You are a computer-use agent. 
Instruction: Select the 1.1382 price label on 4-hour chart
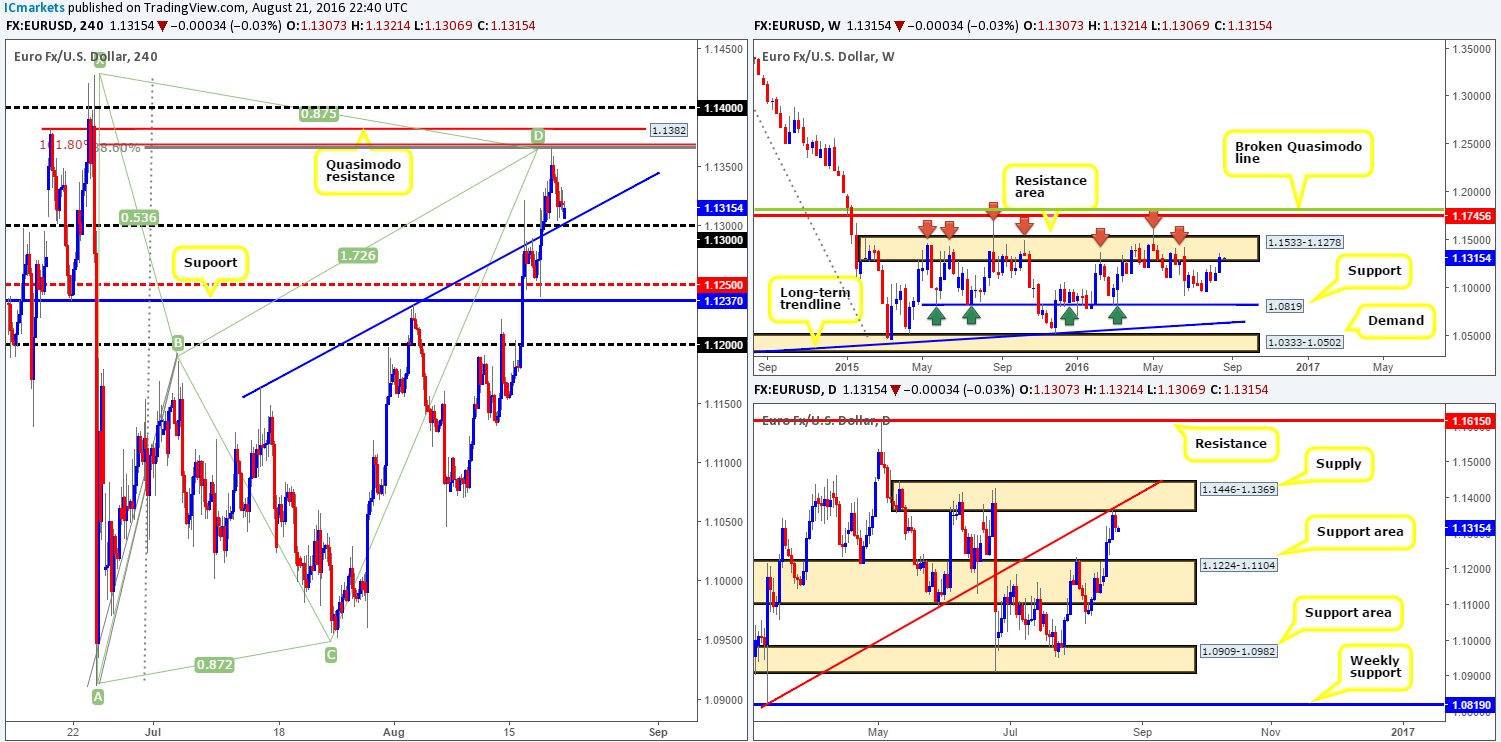tap(668, 130)
